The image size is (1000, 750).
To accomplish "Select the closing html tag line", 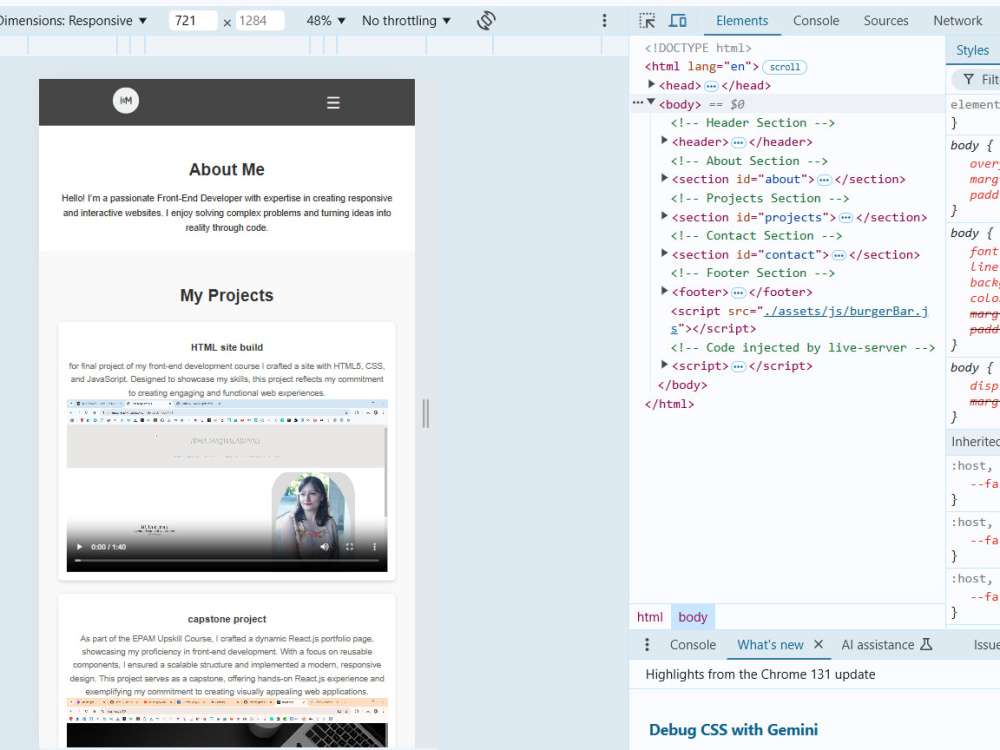I will [x=669, y=404].
